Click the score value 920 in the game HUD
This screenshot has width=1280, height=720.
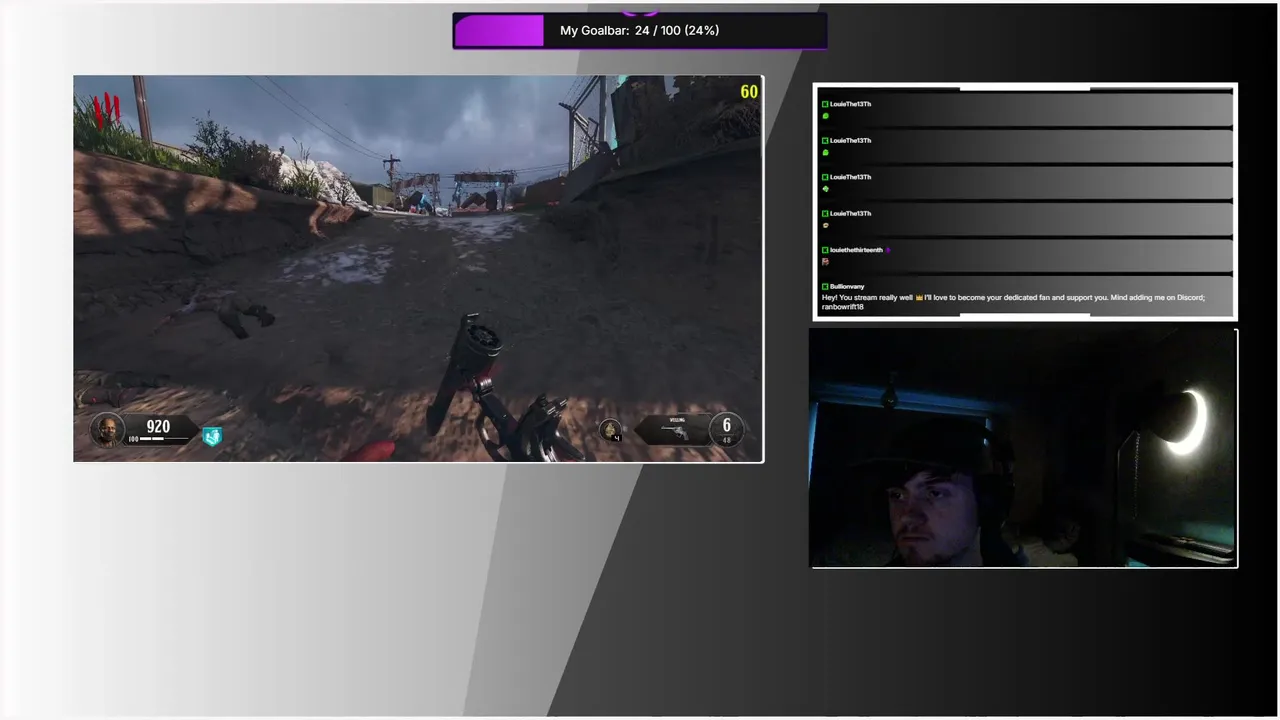(158, 426)
